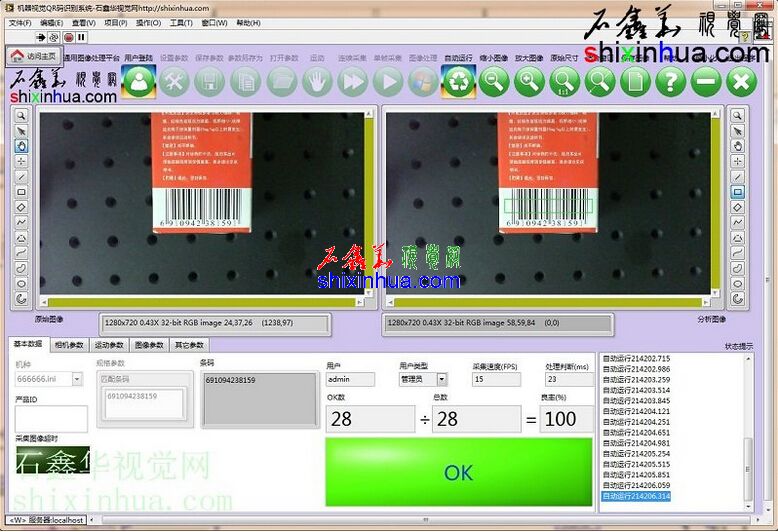Open the 帮助(H) Help menu
The width and height of the screenshot is (778, 532).
(x=248, y=23)
